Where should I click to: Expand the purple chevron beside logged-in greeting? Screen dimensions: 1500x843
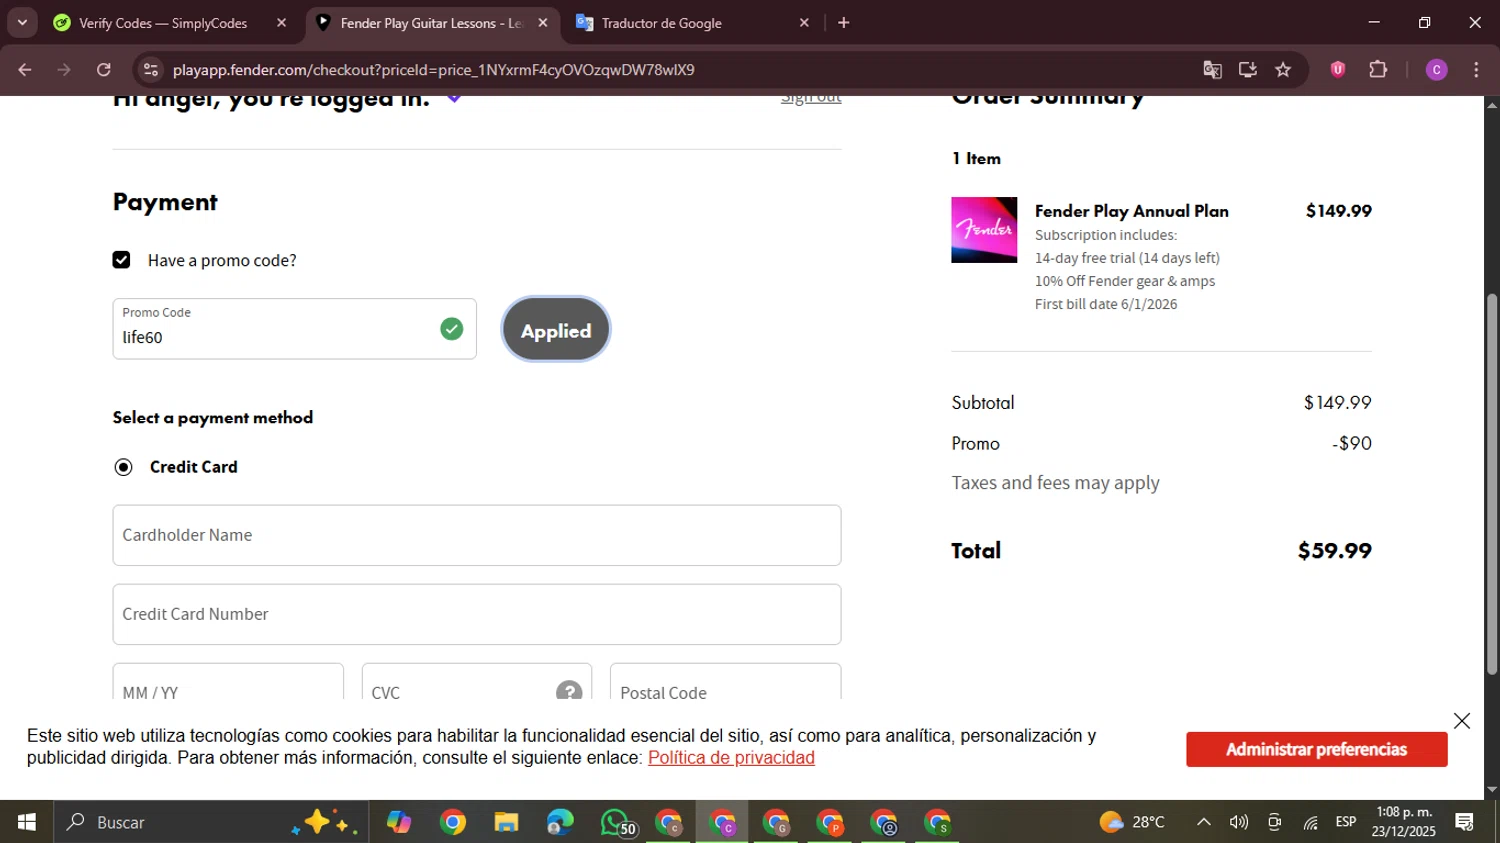[454, 99]
